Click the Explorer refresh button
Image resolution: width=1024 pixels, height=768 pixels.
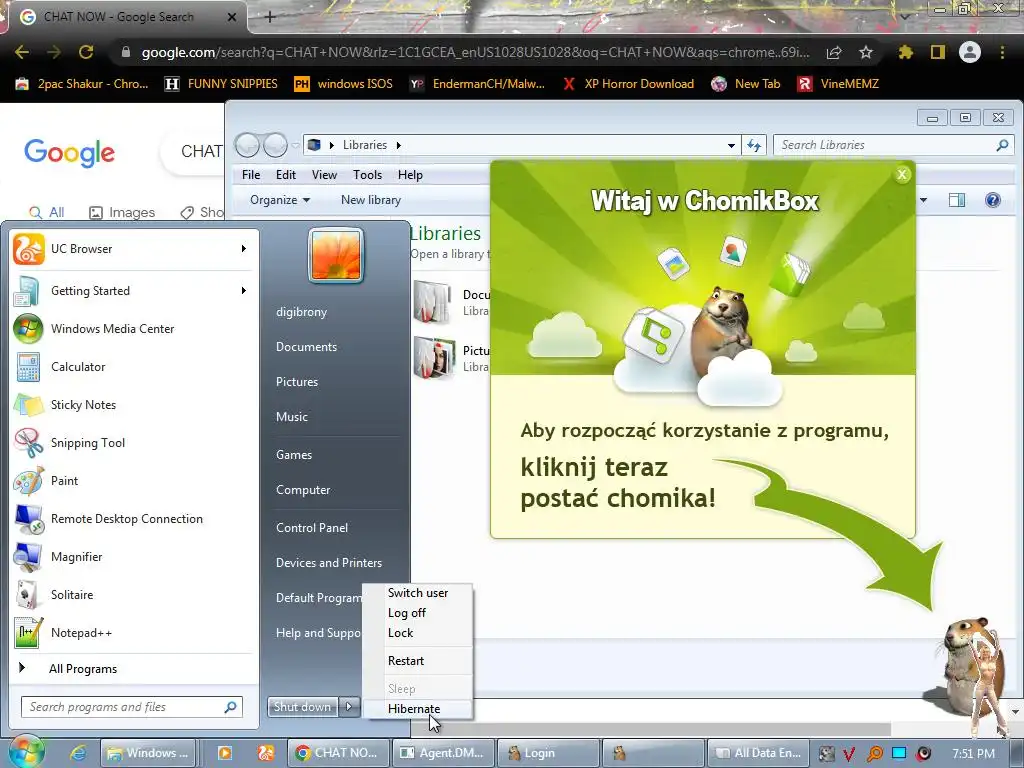754,145
